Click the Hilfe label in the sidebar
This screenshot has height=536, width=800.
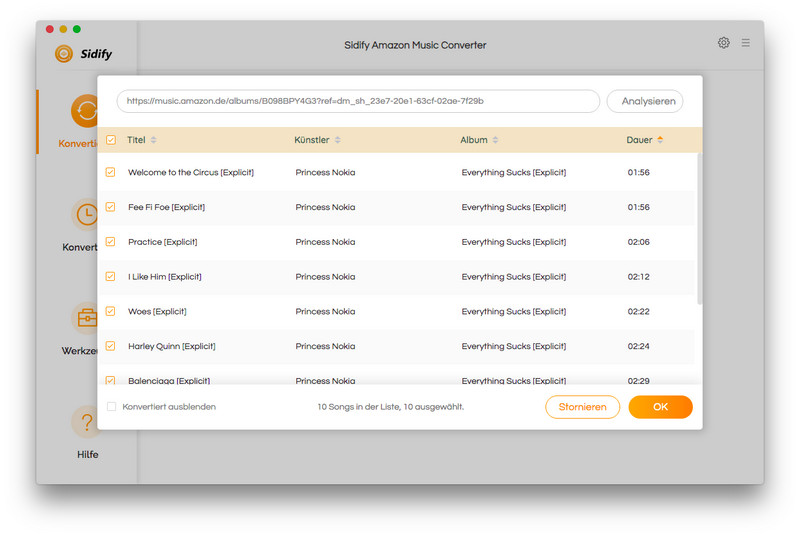point(88,454)
